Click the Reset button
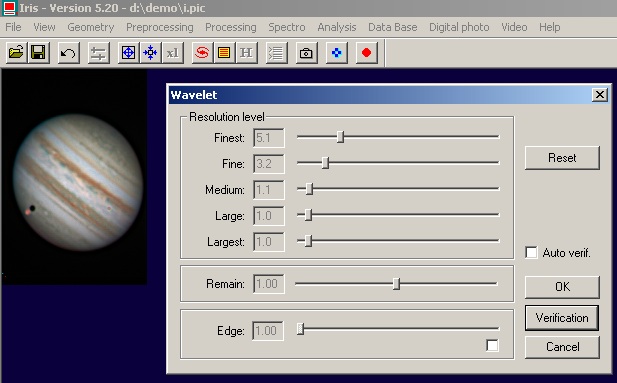Screen dimensions: 617x383 (x=562, y=158)
